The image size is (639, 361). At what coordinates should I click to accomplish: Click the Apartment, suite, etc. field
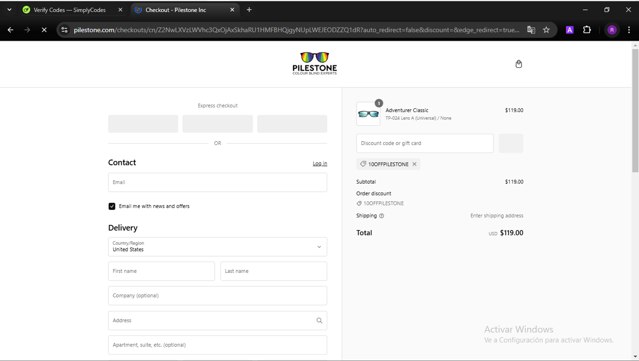pyautogui.click(x=218, y=345)
